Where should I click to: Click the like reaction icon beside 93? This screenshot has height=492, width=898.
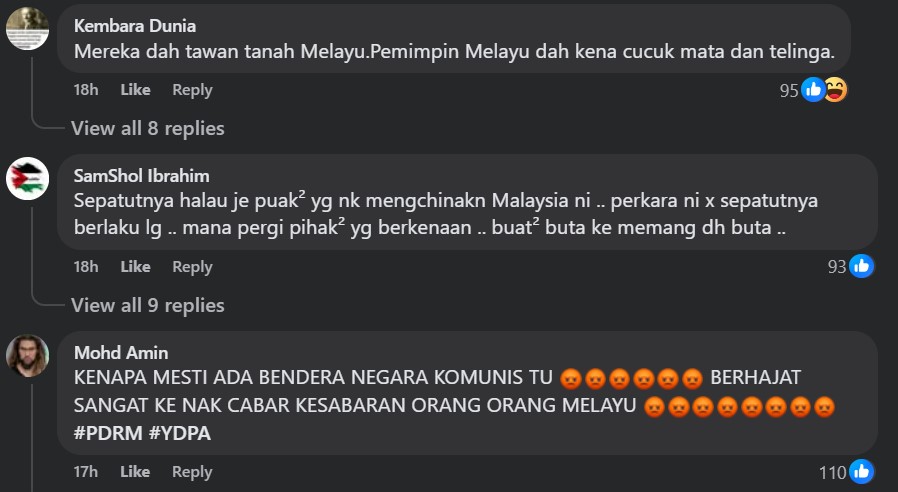click(x=861, y=266)
